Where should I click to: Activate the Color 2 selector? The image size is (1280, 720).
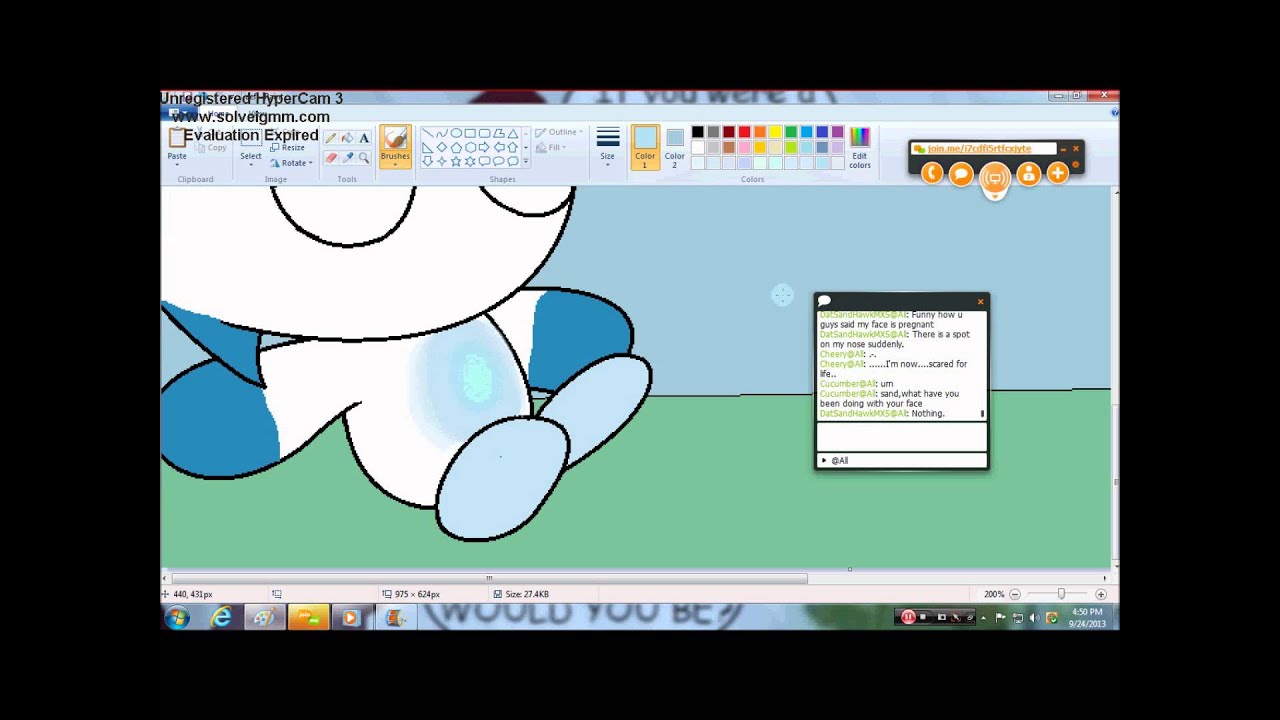(675, 146)
